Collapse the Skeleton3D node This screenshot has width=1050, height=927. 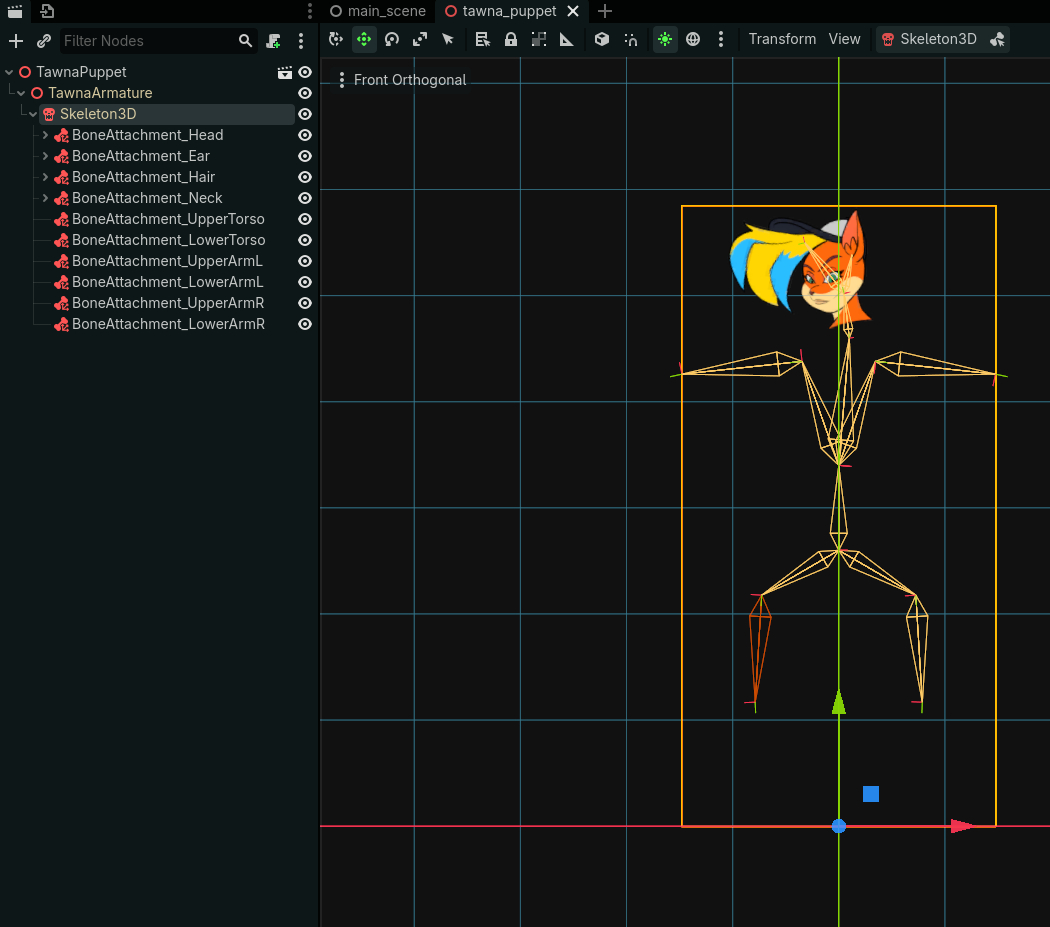(33, 114)
